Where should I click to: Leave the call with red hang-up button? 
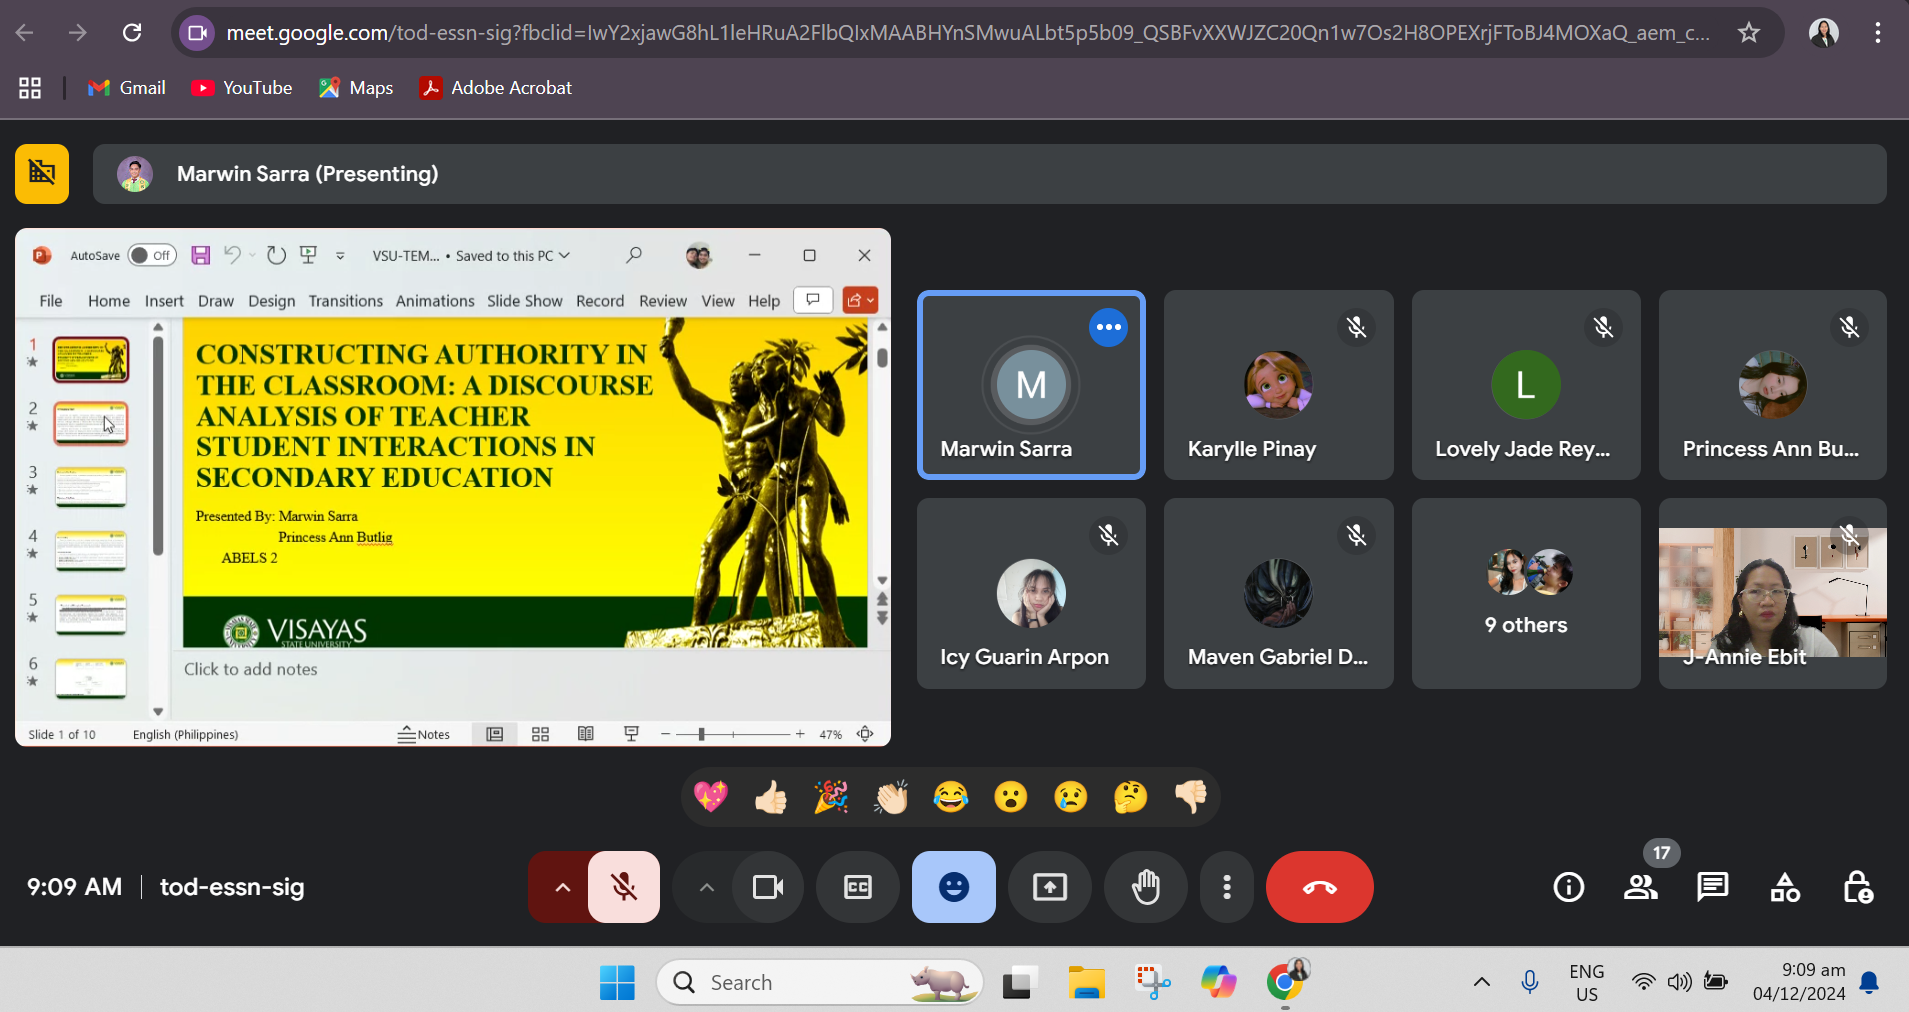1319,887
